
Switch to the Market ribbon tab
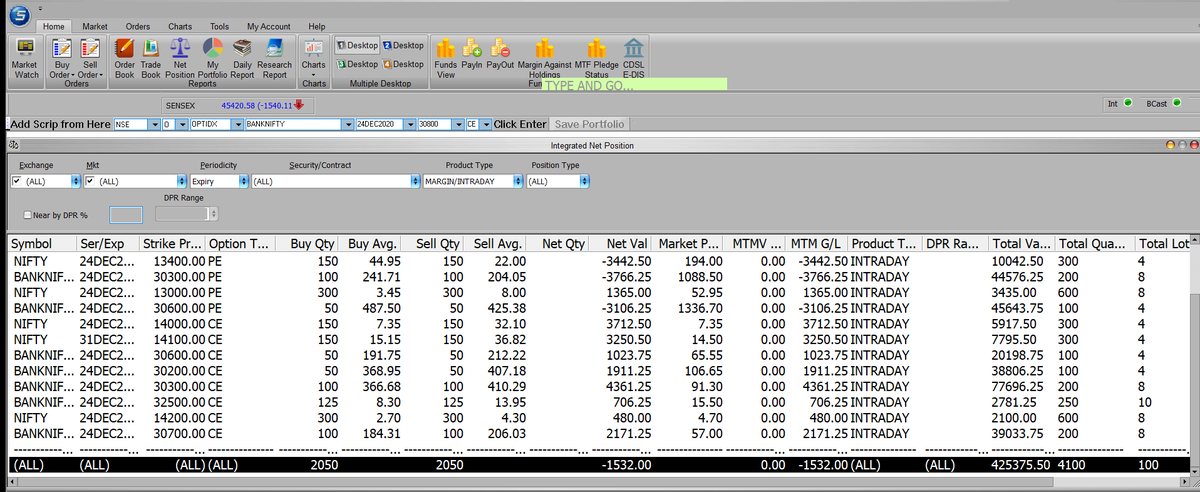pyautogui.click(x=95, y=25)
